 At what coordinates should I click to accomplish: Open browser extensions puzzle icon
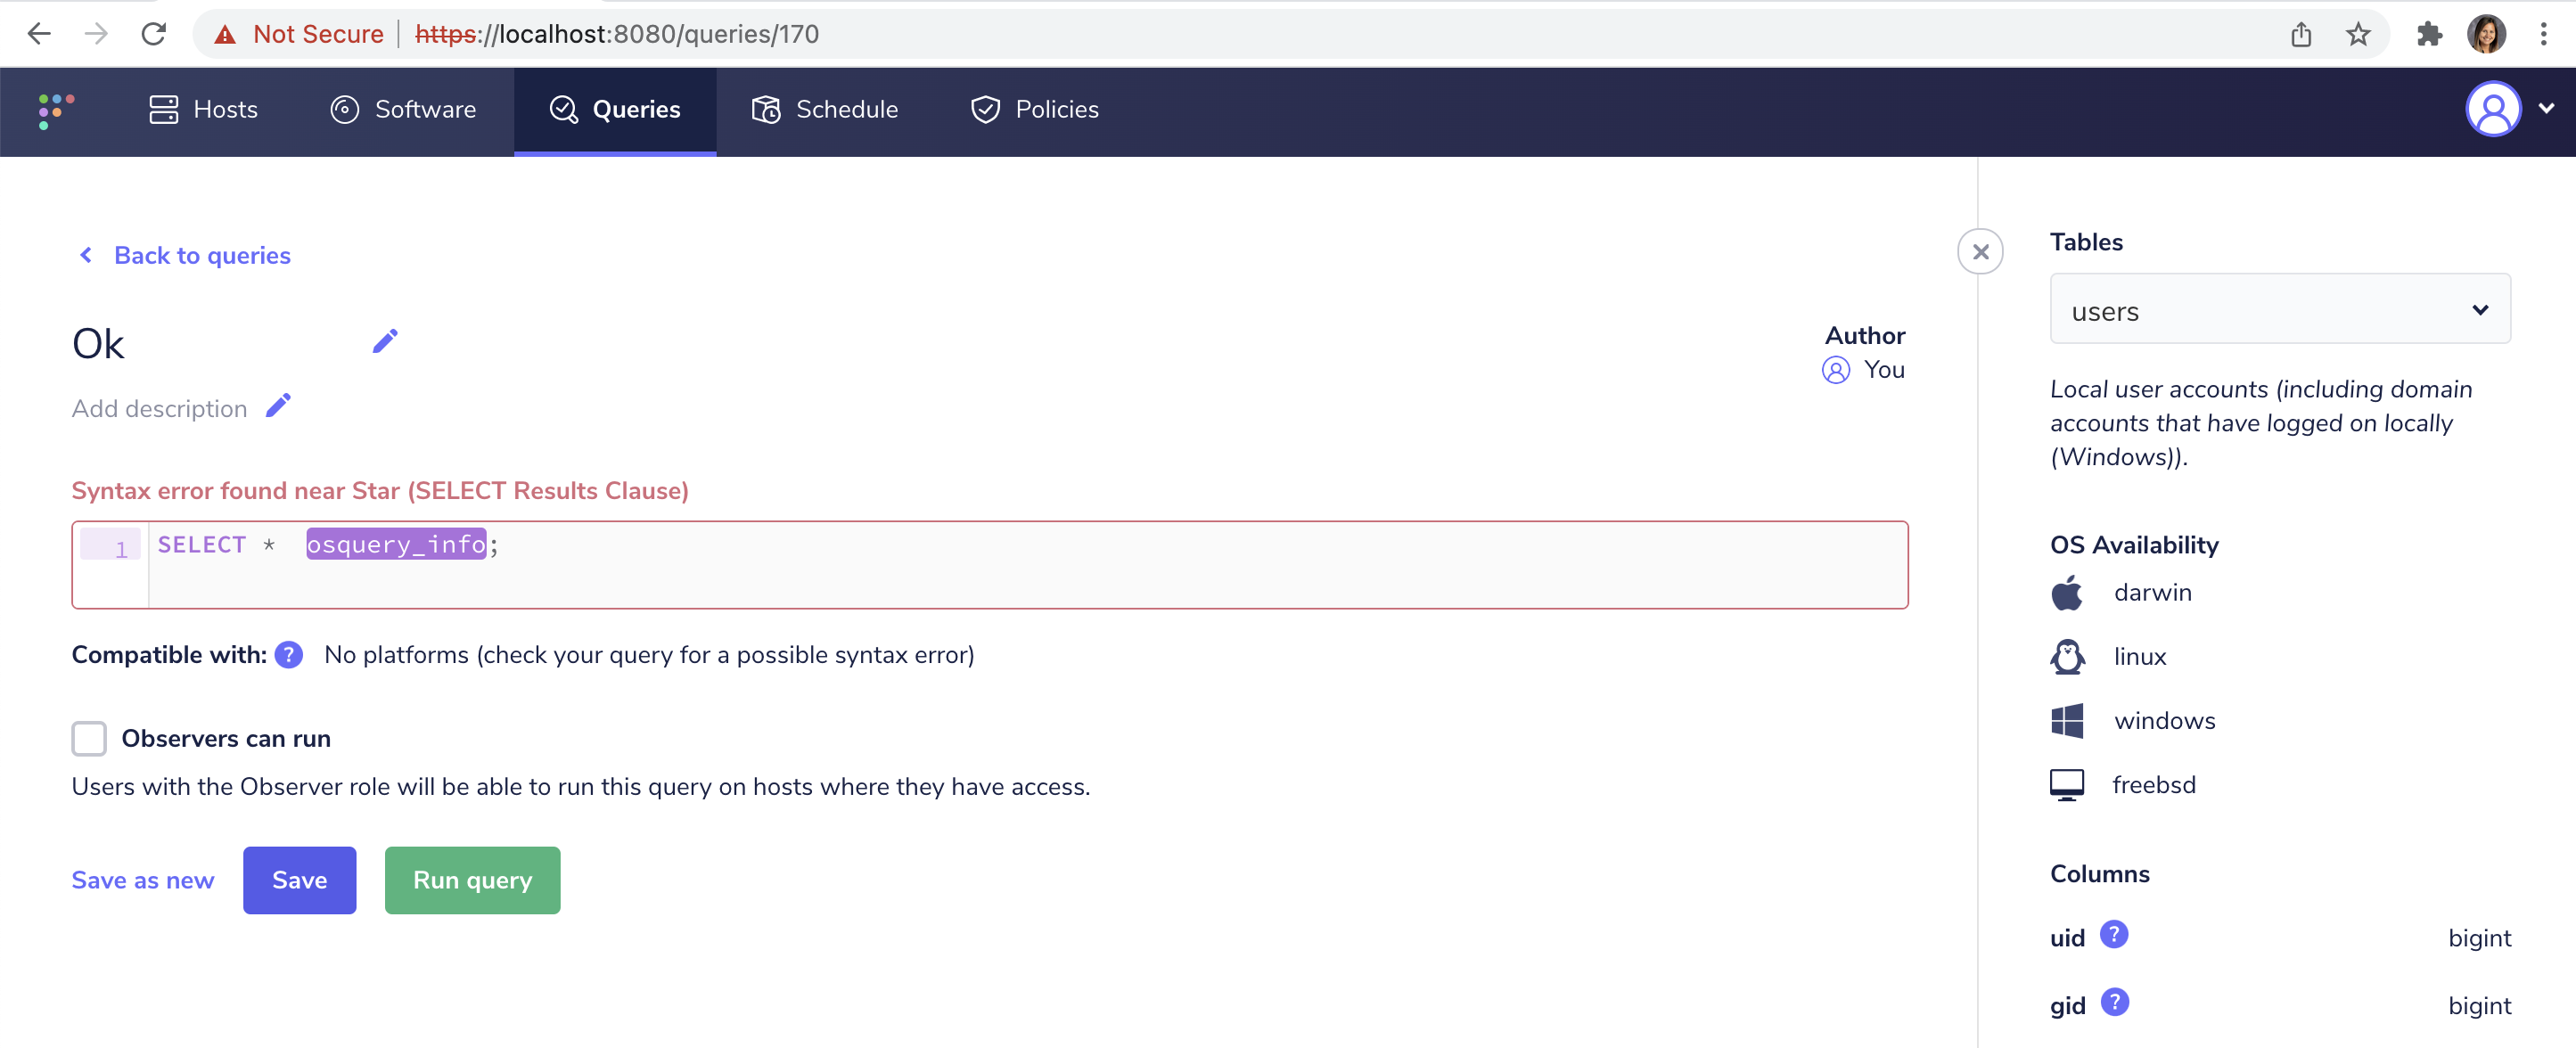tap(2428, 34)
